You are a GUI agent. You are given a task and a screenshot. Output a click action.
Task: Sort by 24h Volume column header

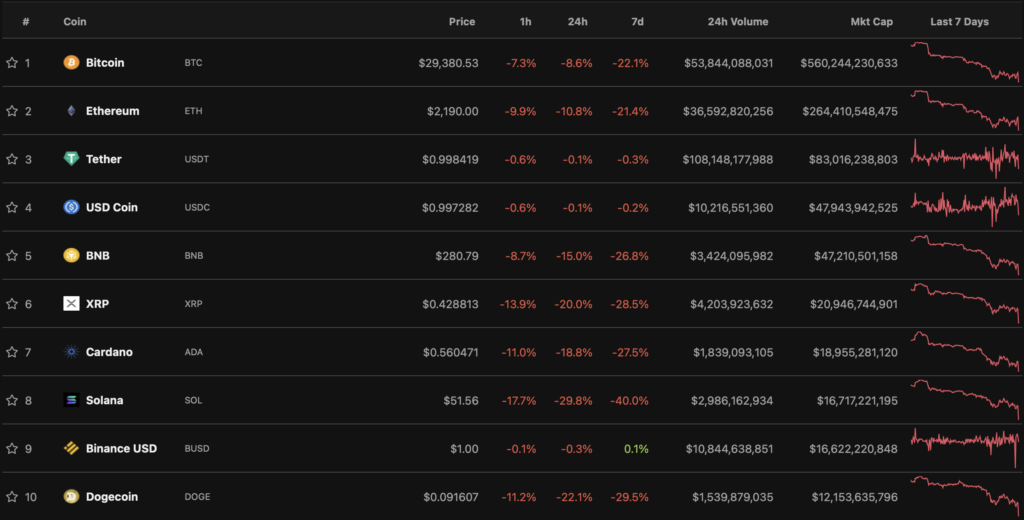coord(737,21)
